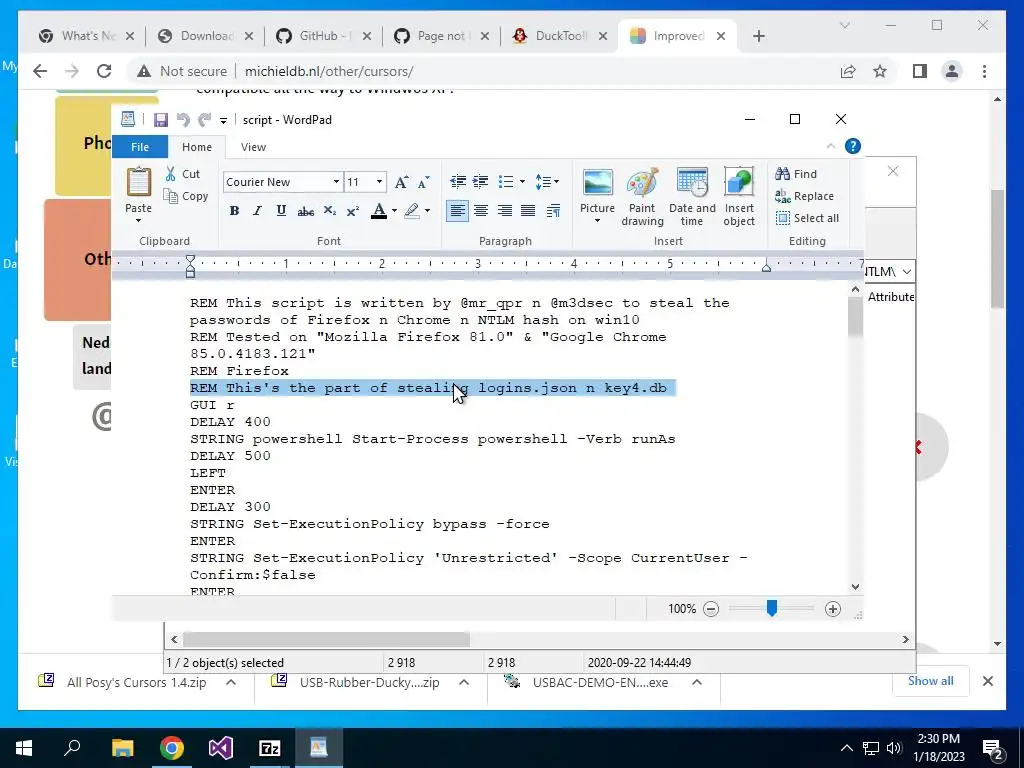Open the highlight color dropdown arrow
The width and height of the screenshot is (1024, 768).
pyautogui.click(x=427, y=210)
